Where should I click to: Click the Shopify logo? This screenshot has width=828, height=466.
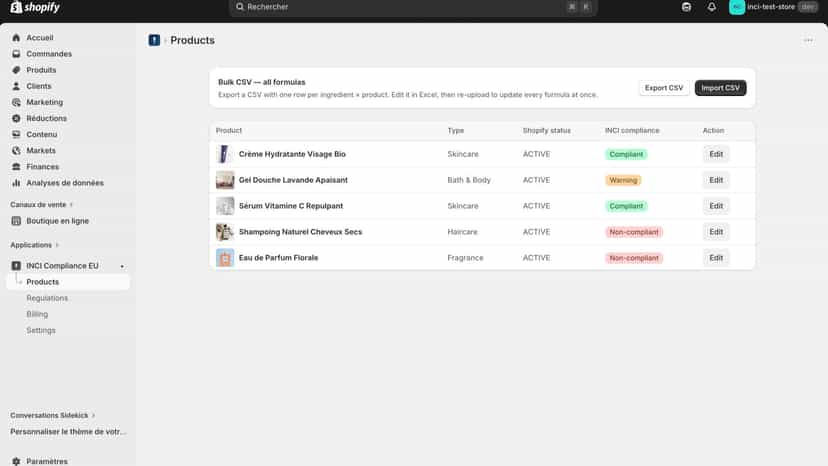[35, 7]
